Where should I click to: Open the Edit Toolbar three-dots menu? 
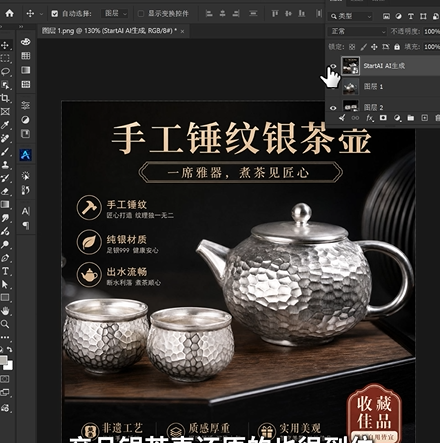click(x=5, y=337)
